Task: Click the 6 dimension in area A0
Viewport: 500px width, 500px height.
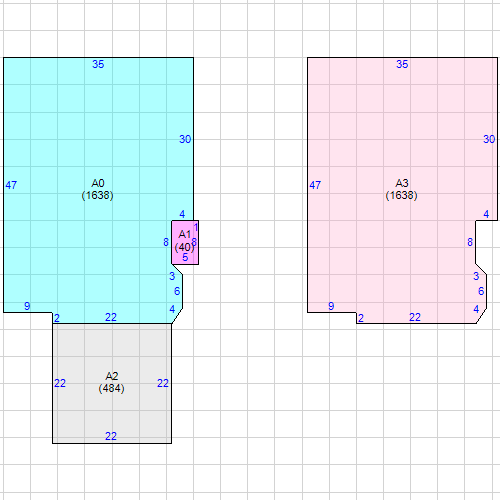Action: [177, 291]
